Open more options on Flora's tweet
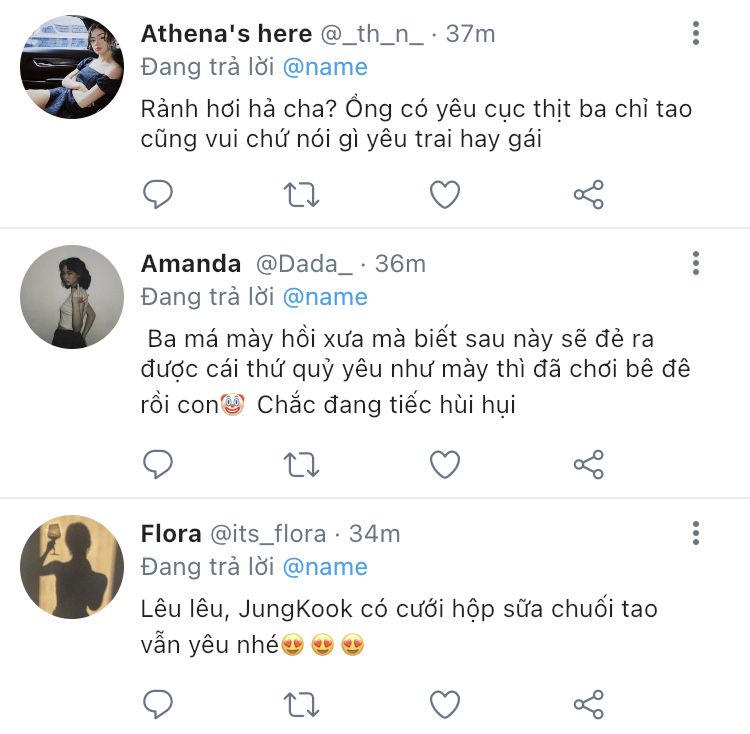Screen dimensions: 750x734 point(696,533)
